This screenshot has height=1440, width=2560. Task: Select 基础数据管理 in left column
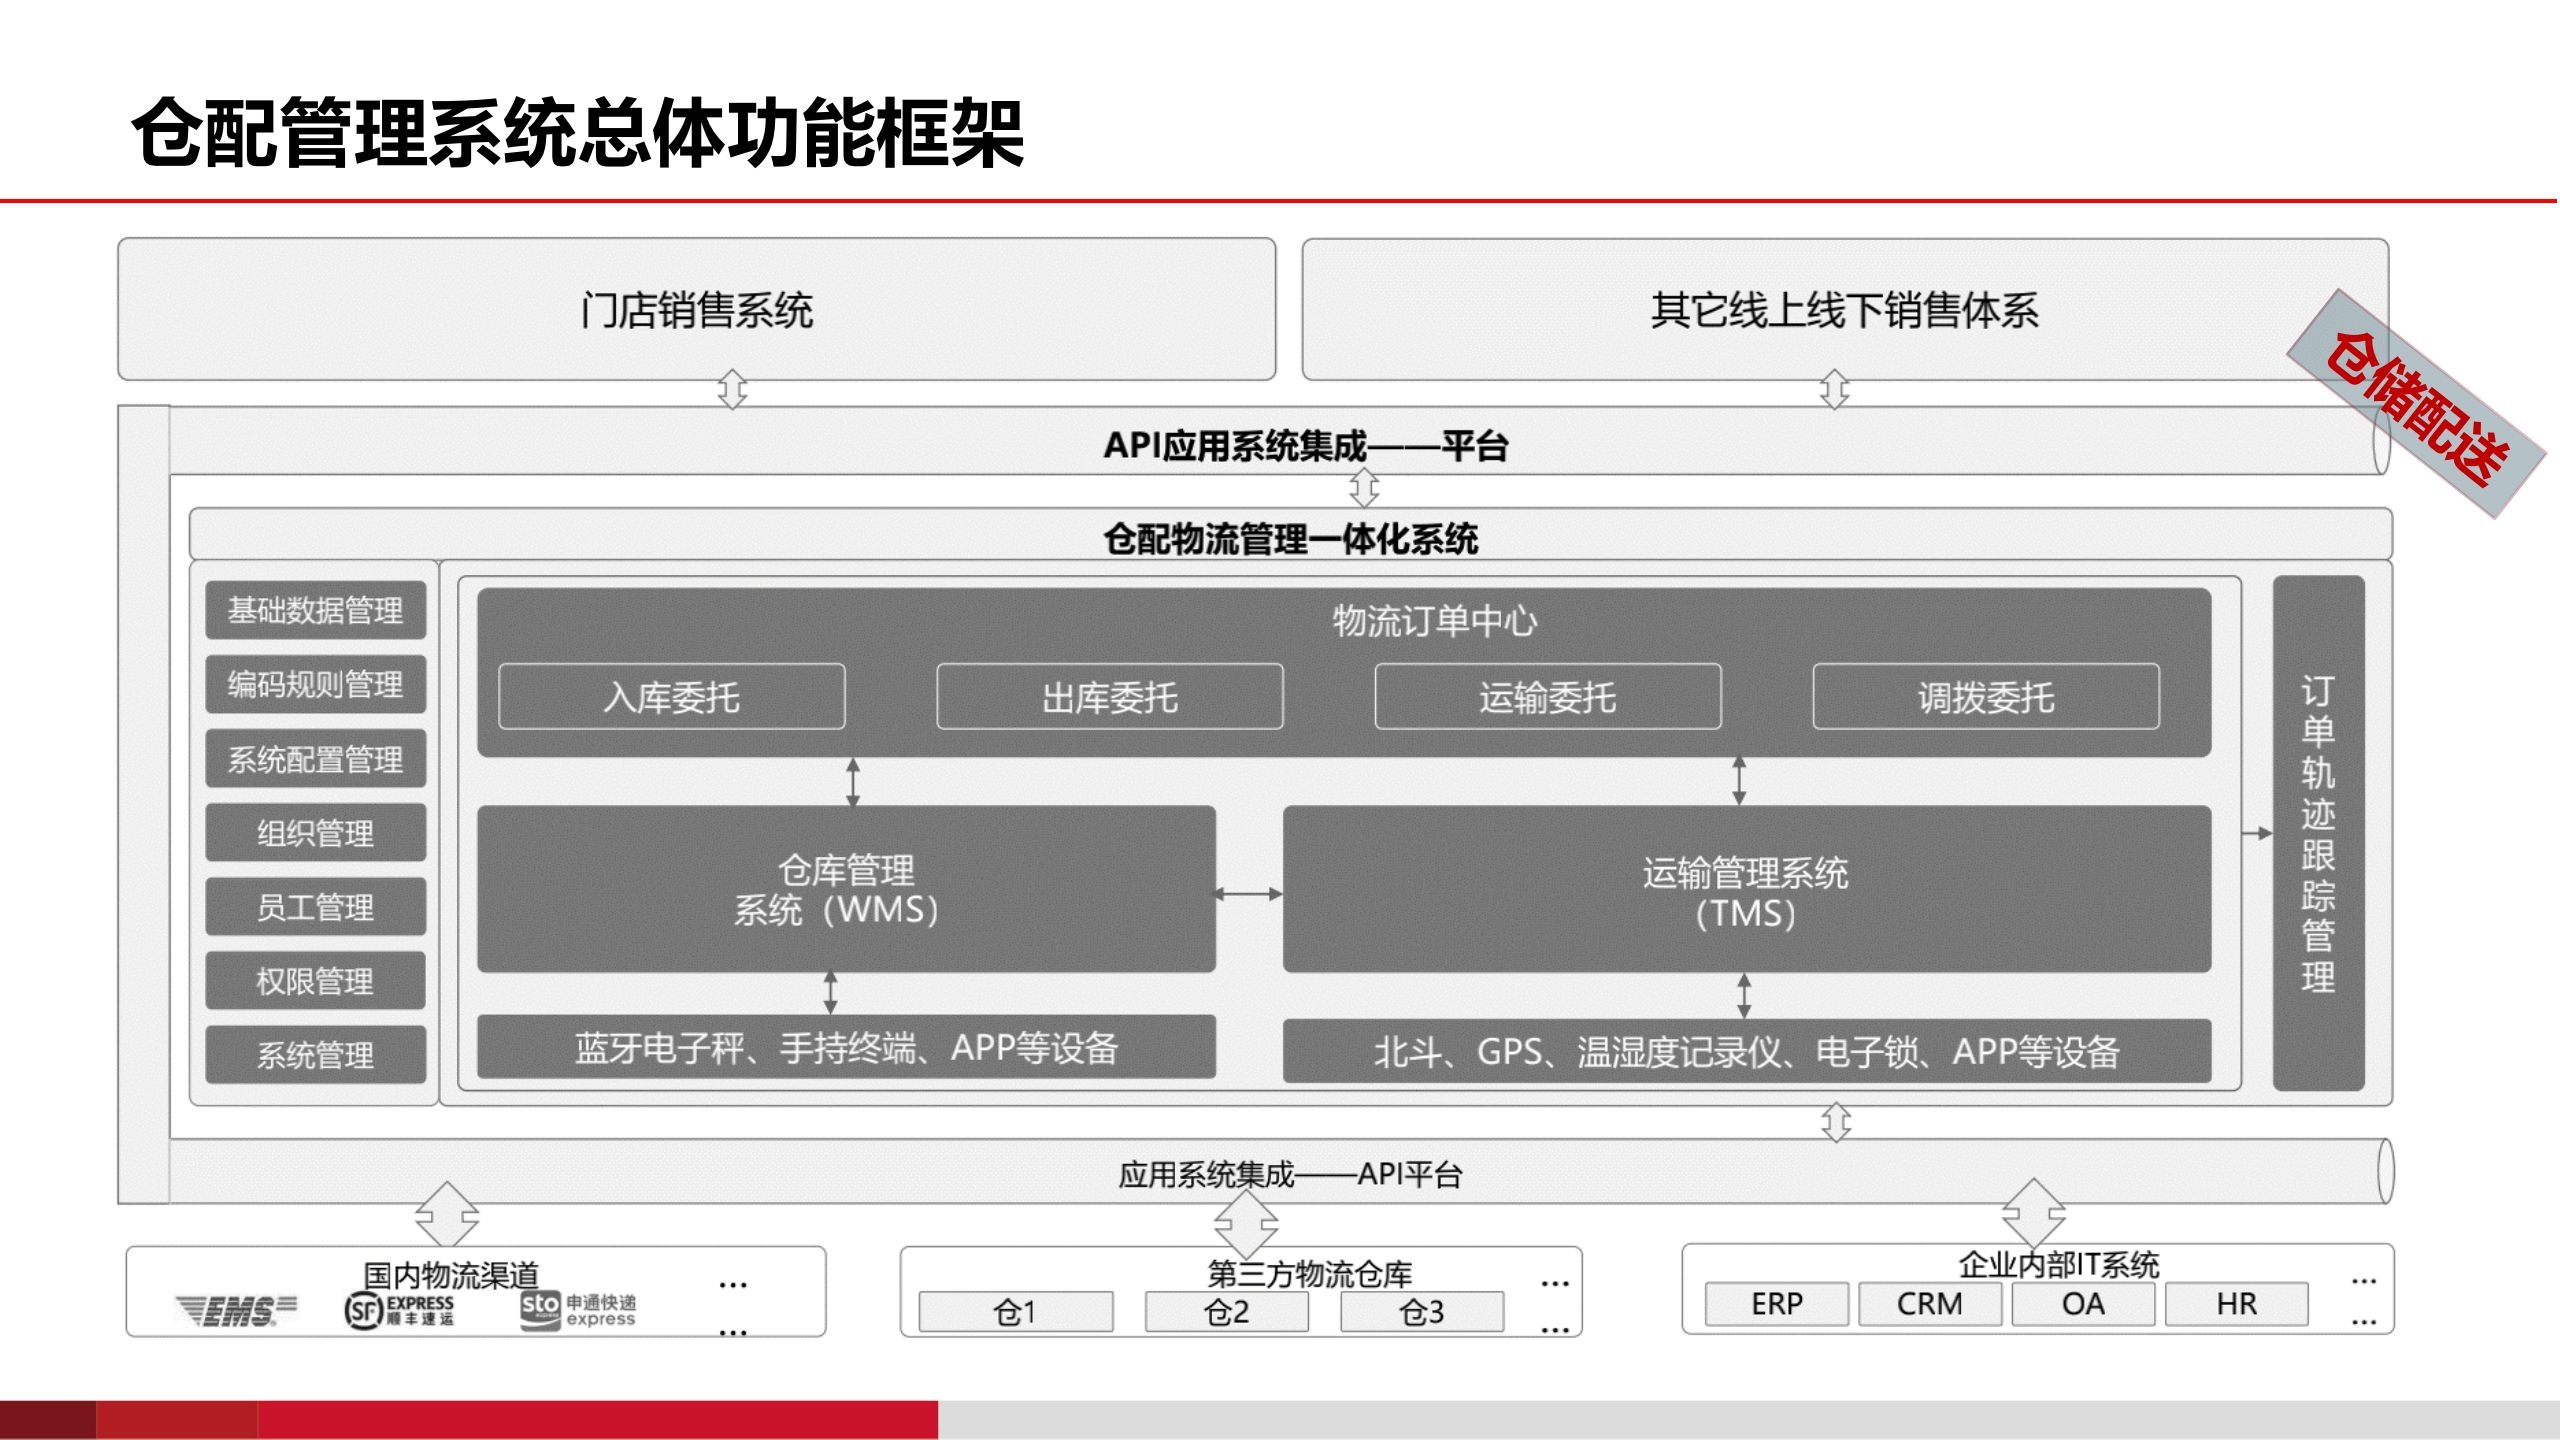[x=315, y=610]
